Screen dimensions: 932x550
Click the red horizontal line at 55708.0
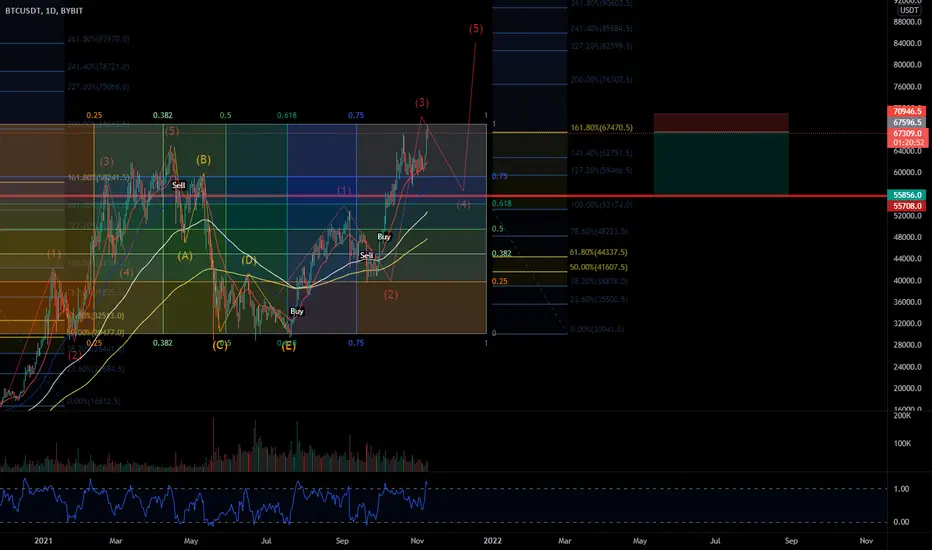coord(443,196)
